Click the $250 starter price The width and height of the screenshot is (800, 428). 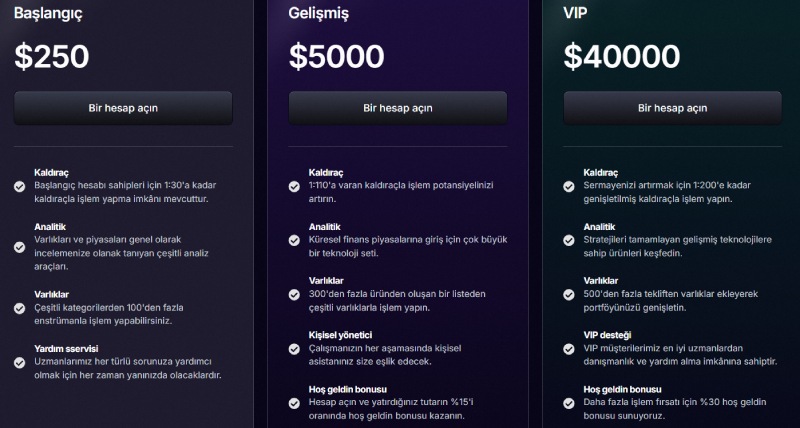point(52,56)
